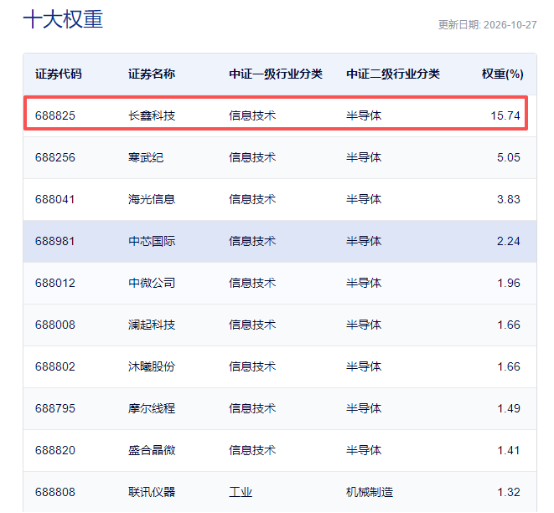Click the update date 2026-10-27
This screenshot has width=554, height=513.
[510, 25]
